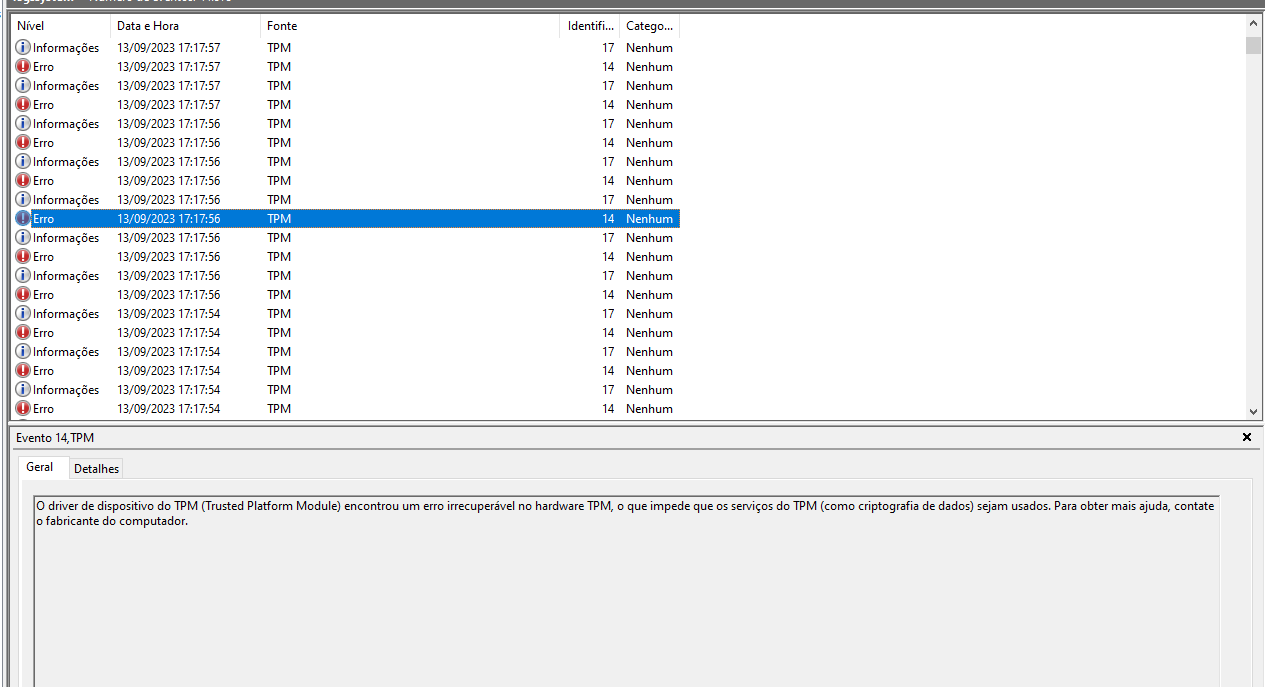
Task: Click the vertical scrollbar thumb of the event list
Action: click(1254, 45)
